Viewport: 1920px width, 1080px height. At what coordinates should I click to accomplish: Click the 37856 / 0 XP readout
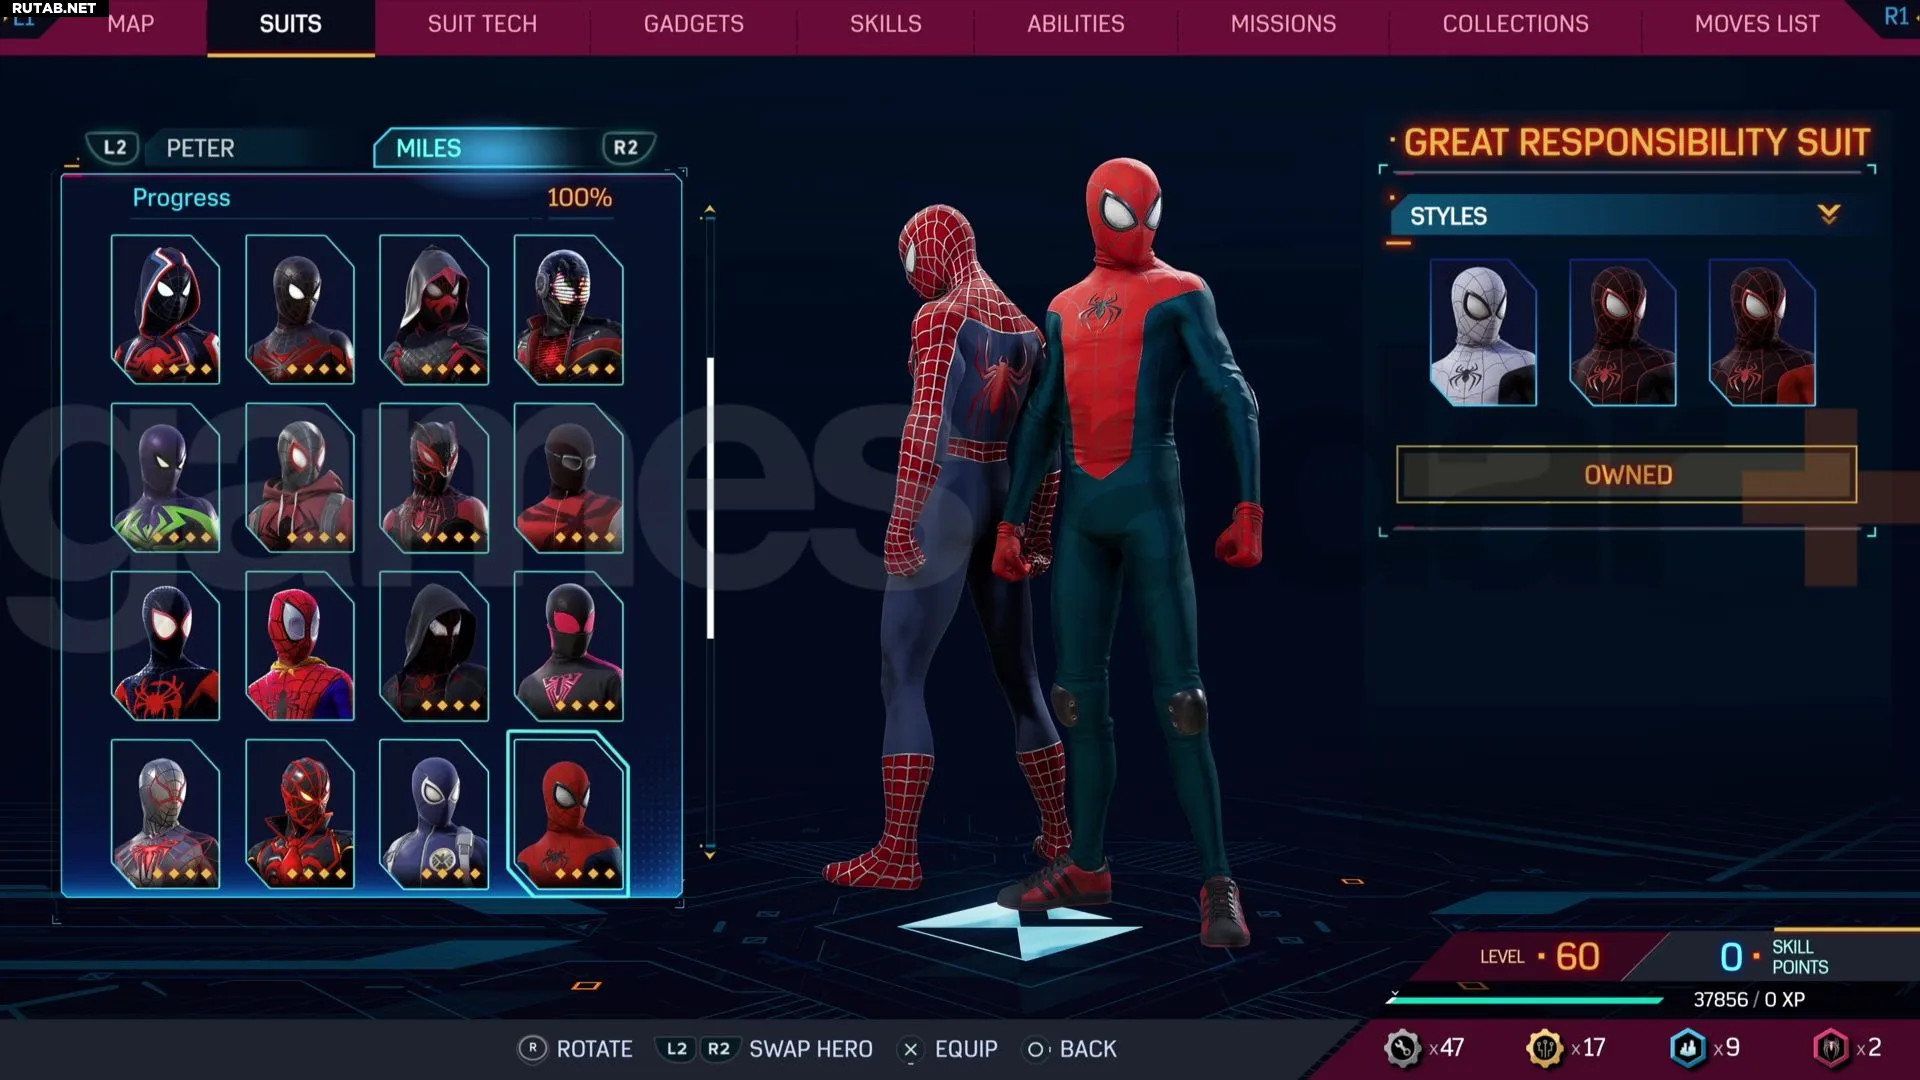click(x=1749, y=999)
